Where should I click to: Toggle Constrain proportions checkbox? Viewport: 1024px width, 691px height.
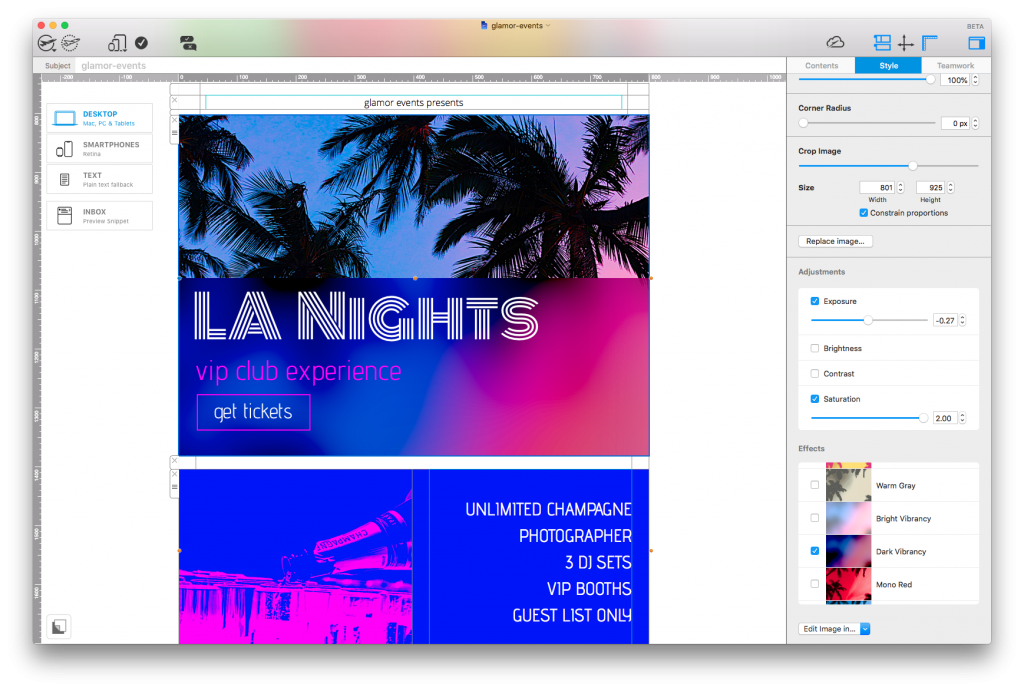[863, 213]
